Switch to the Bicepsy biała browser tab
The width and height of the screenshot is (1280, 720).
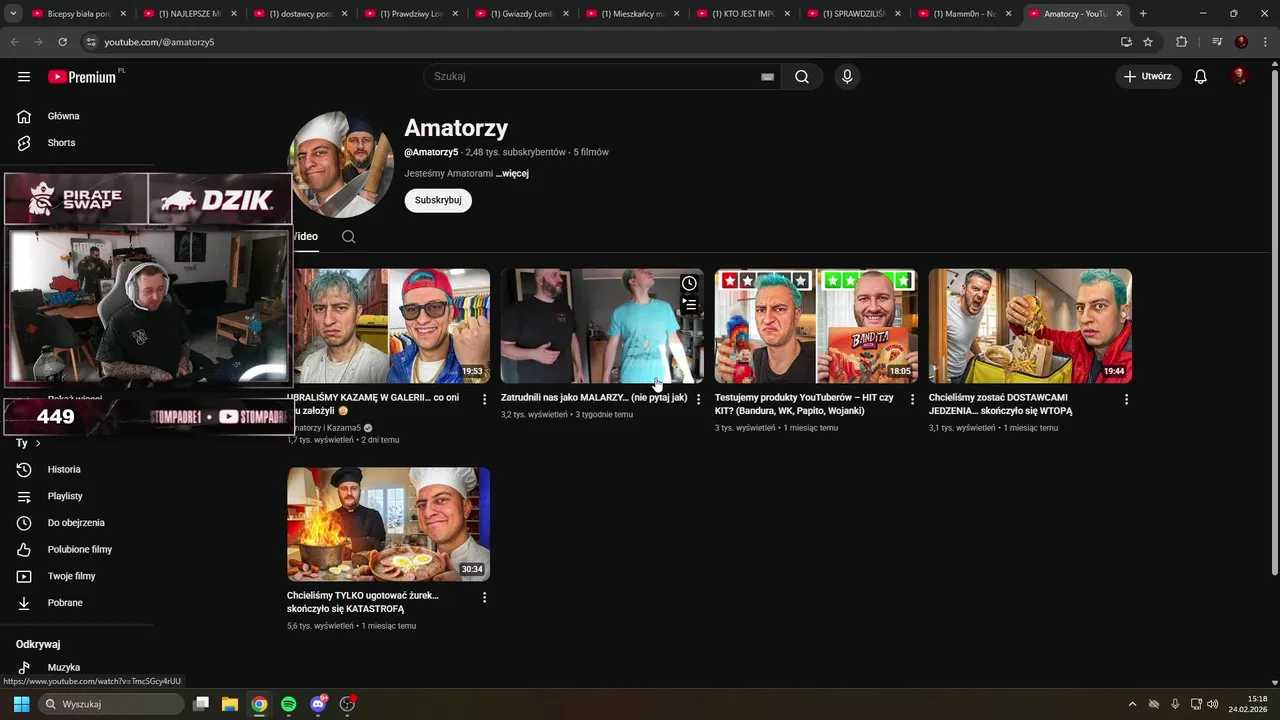(77, 14)
